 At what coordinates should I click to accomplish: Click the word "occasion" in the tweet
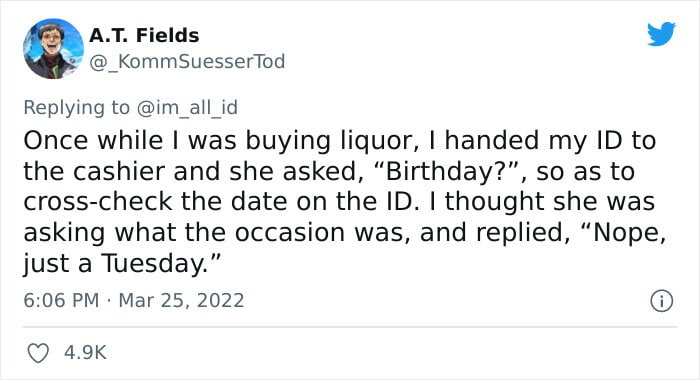tap(290, 232)
